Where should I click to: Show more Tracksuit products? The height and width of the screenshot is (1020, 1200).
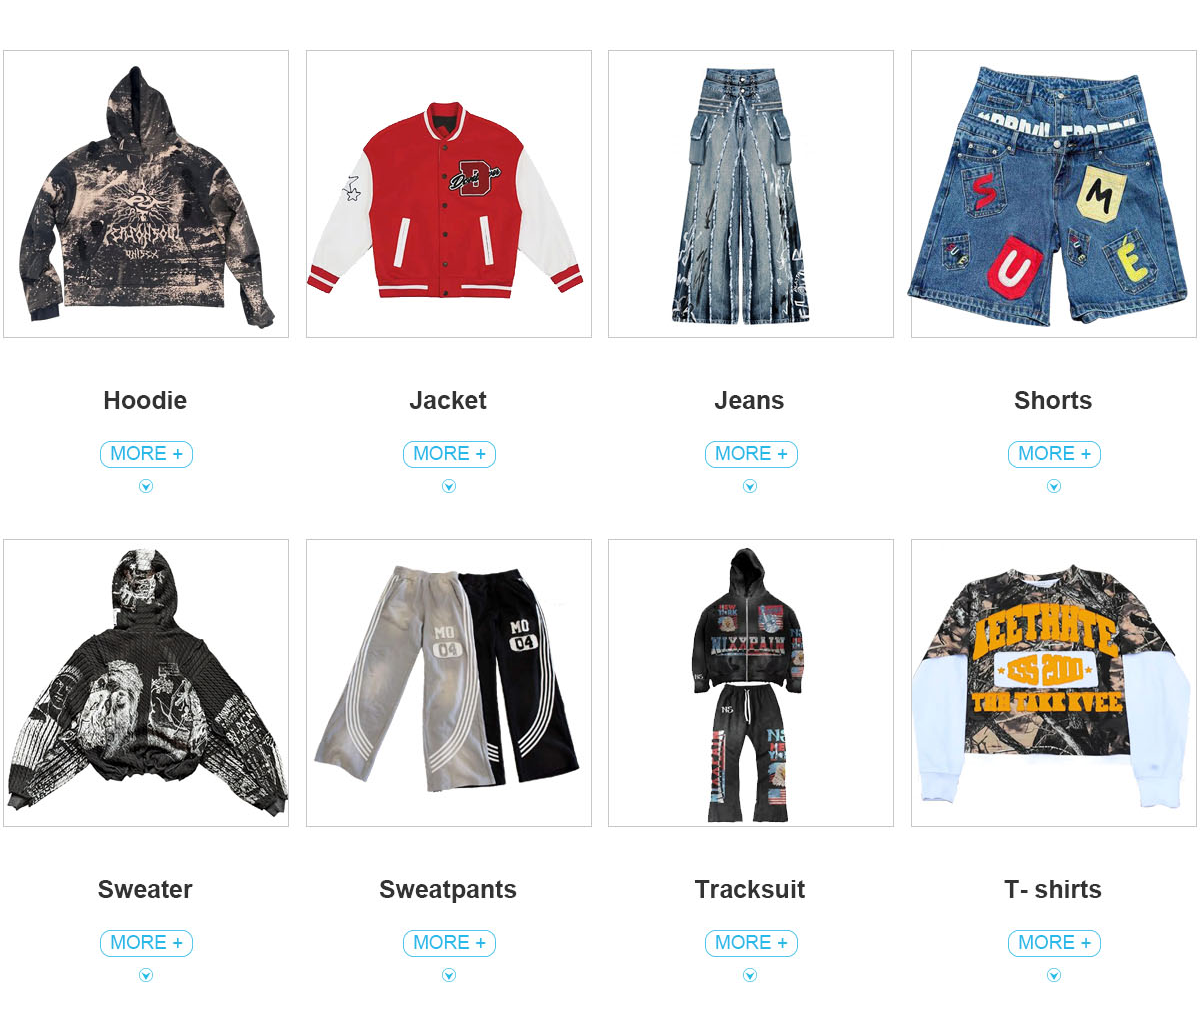click(751, 943)
